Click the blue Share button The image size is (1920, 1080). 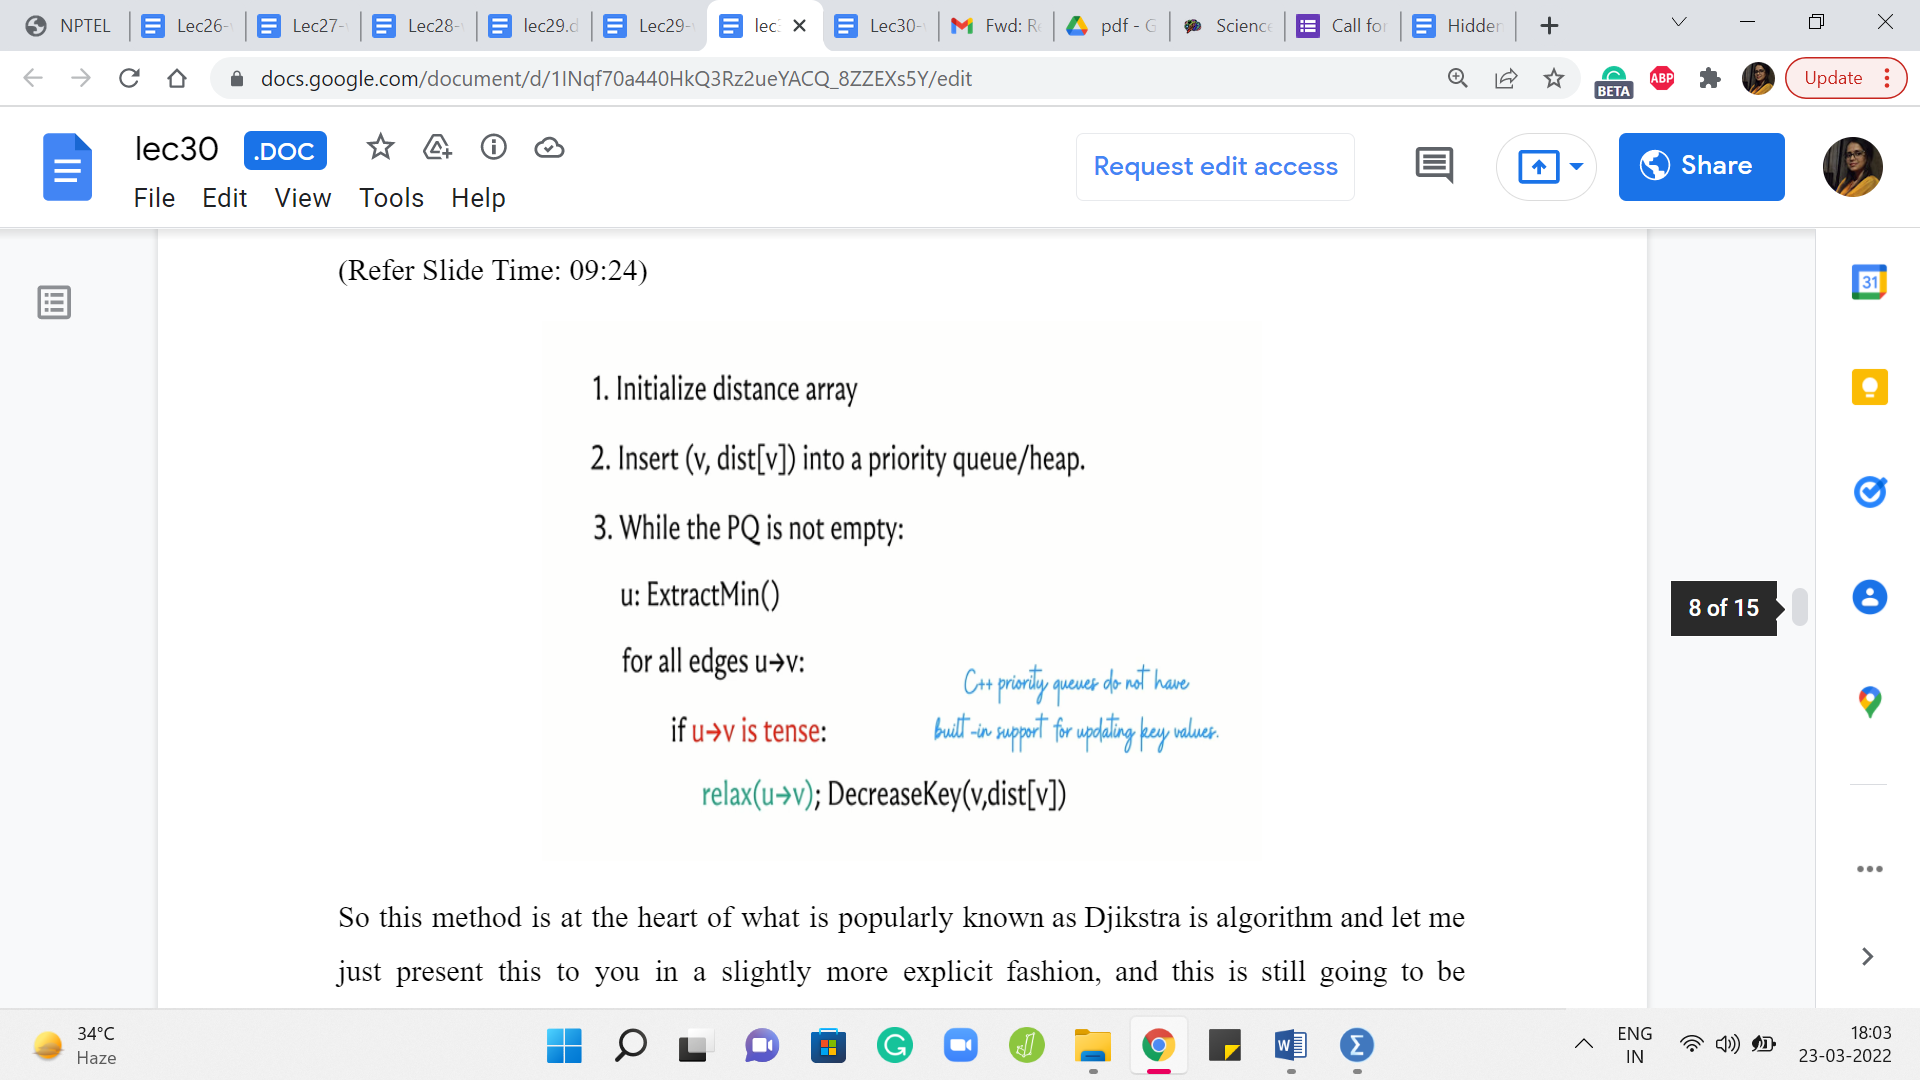[x=1701, y=167]
